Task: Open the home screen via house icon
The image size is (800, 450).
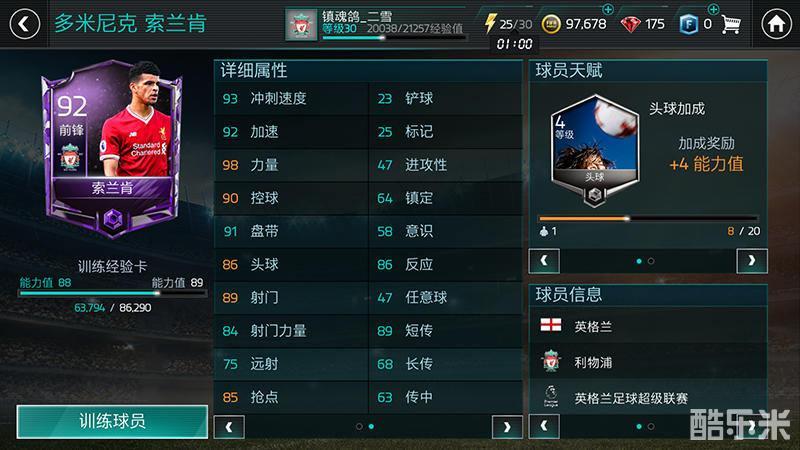Action: [x=776, y=23]
